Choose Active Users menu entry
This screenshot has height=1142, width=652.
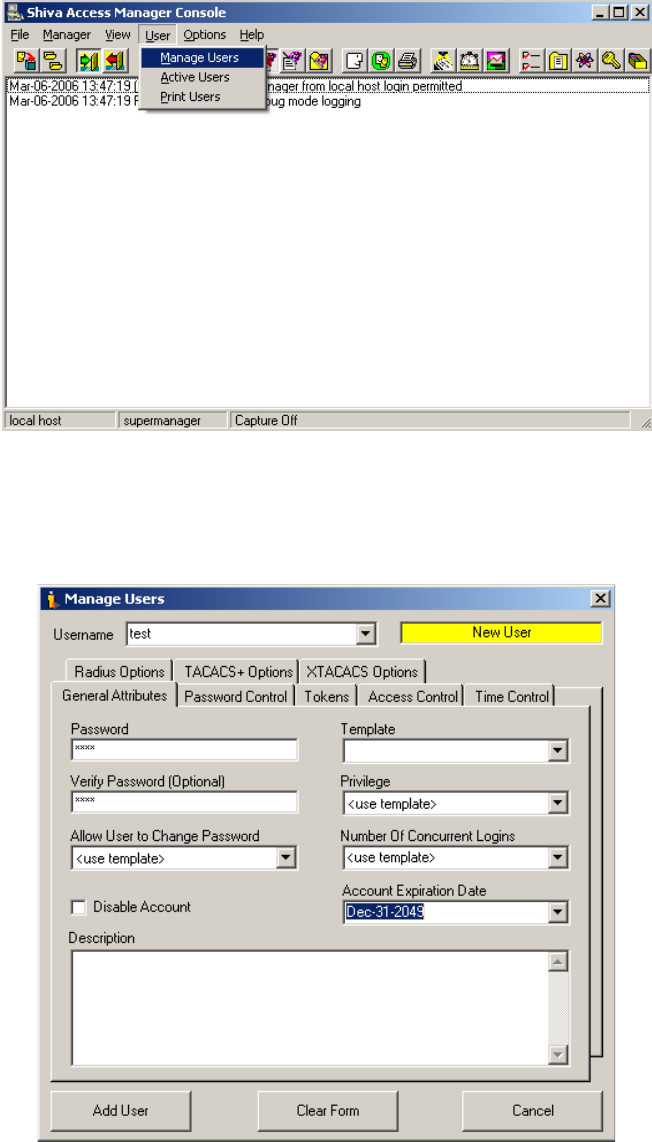pos(202,77)
